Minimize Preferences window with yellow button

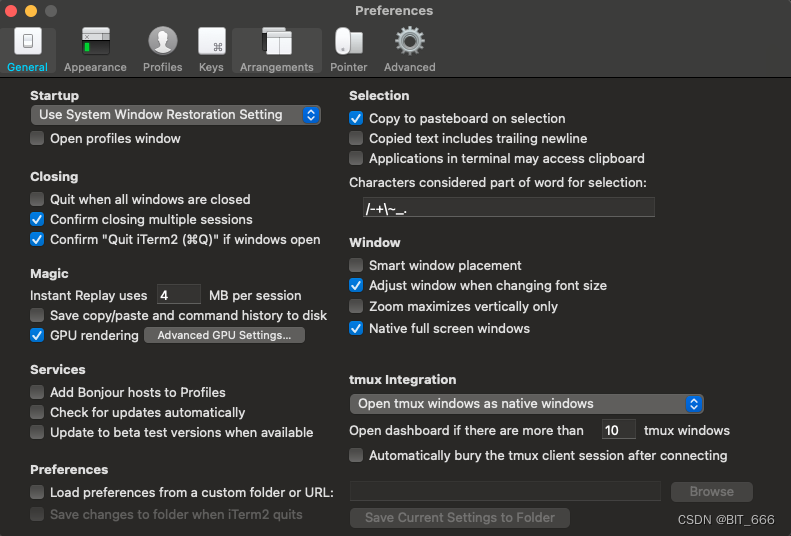click(x=31, y=11)
